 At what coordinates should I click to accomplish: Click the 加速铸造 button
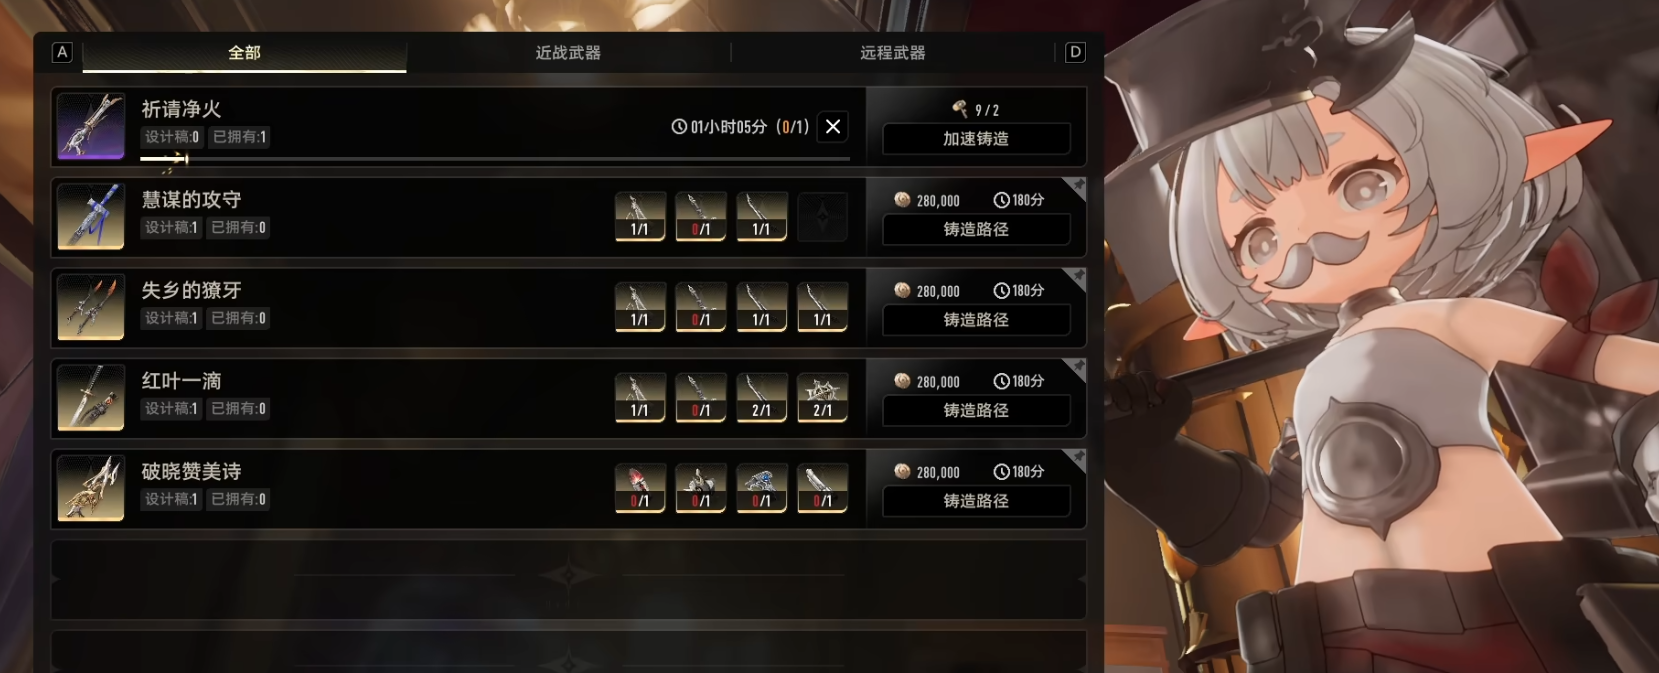coord(976,139)
